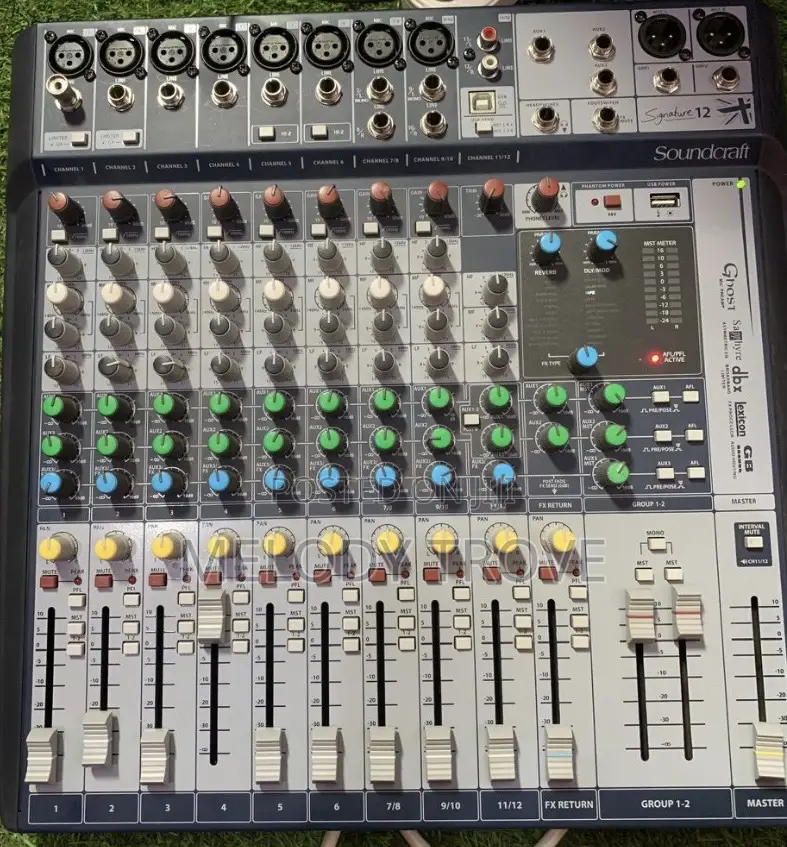Tap the USB POWER port

tap(664, 203)
